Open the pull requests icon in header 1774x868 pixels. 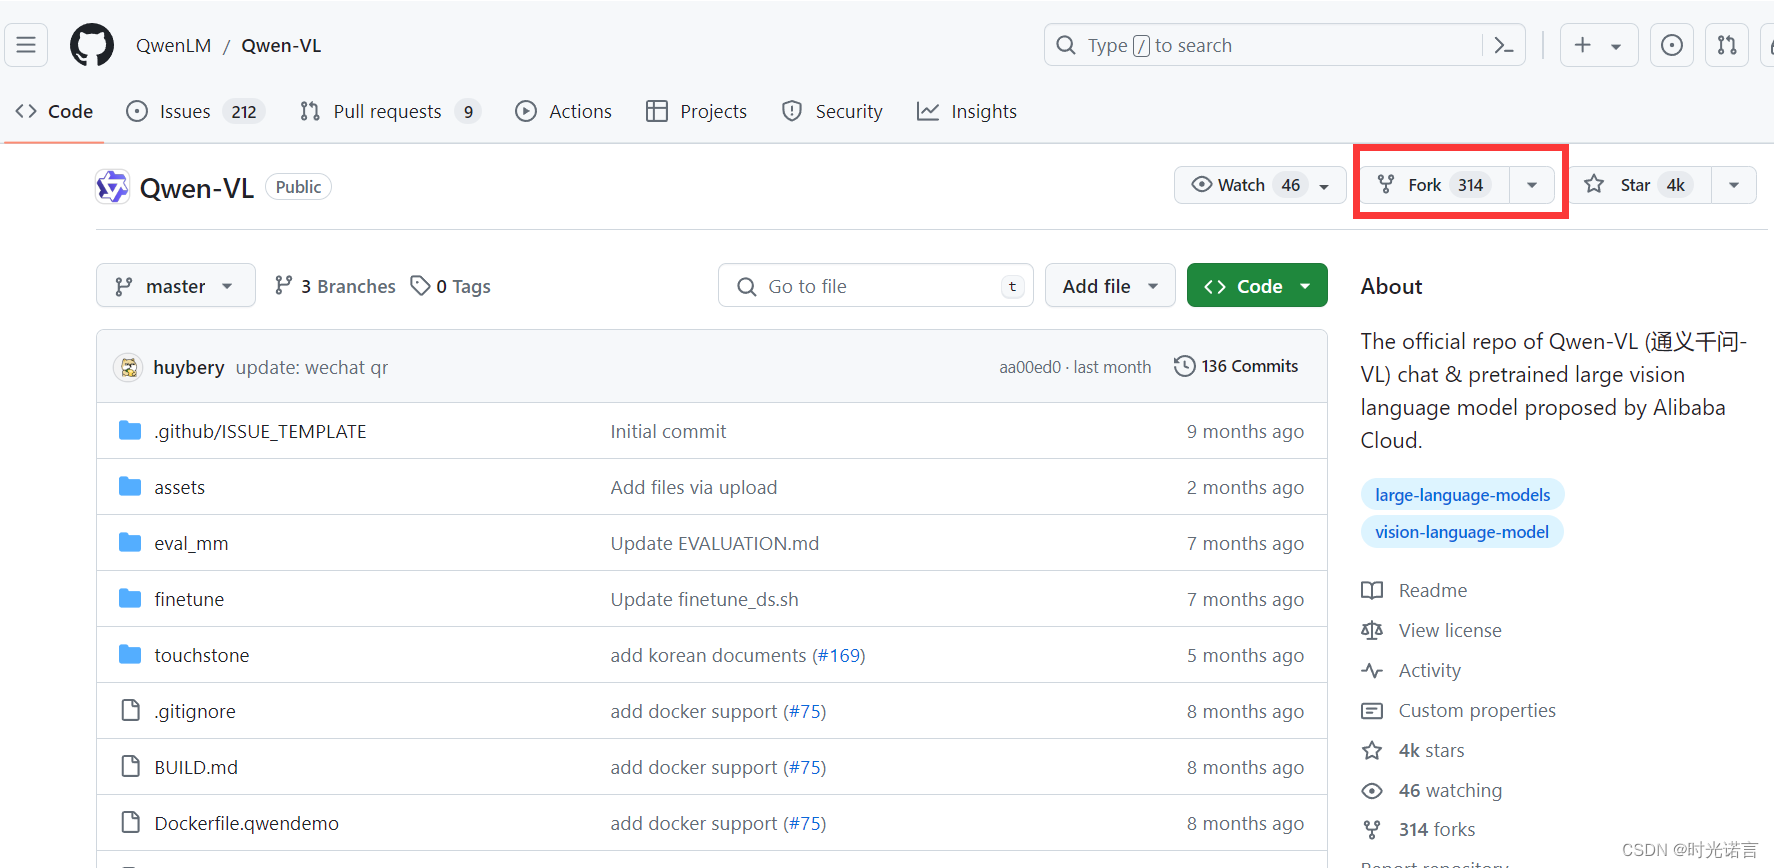(1727, 45)
